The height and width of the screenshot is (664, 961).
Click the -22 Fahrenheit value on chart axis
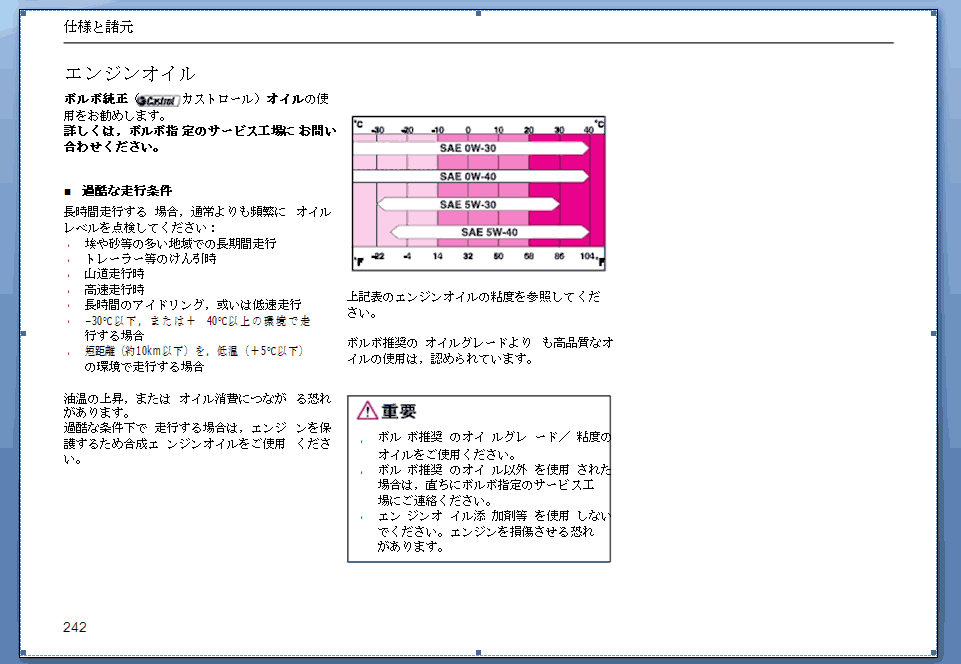click(378, 256)
